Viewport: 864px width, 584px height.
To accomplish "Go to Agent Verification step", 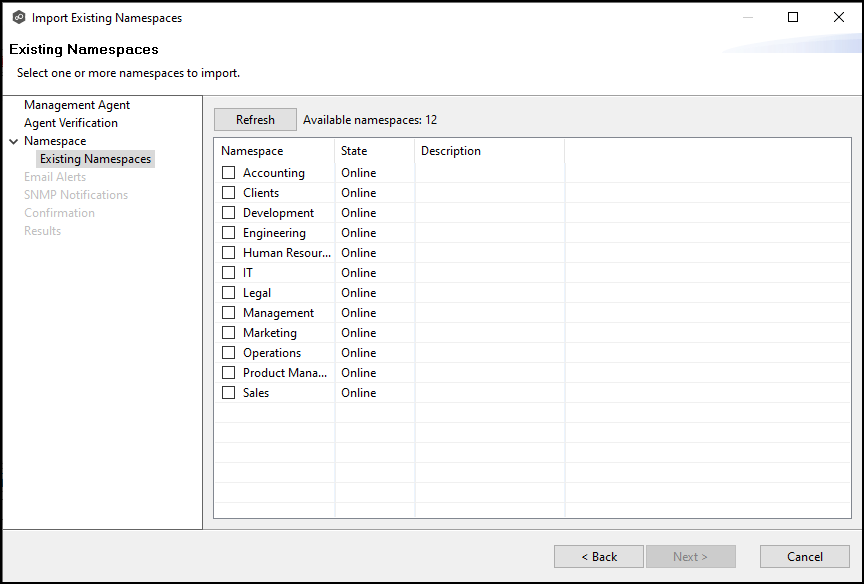I will click(71, 123).
